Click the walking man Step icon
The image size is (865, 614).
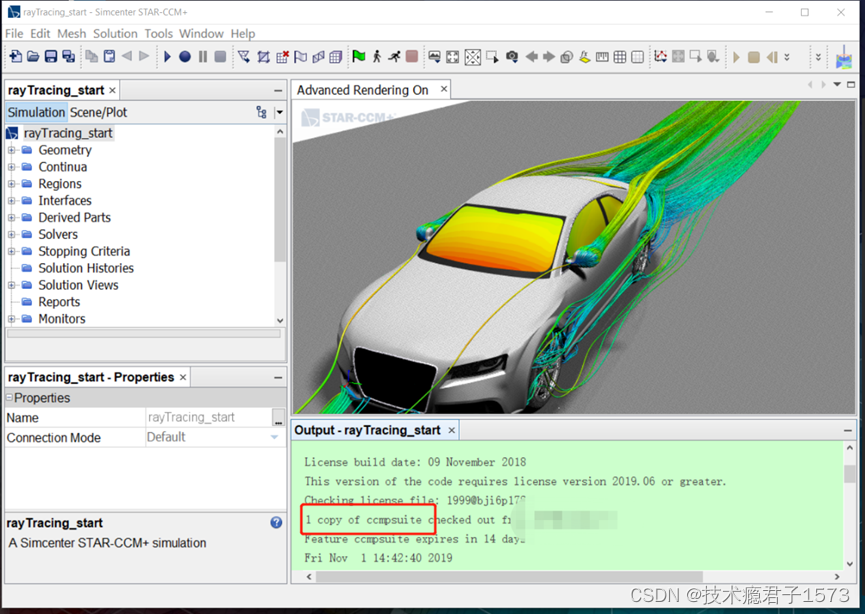[377, 56]
